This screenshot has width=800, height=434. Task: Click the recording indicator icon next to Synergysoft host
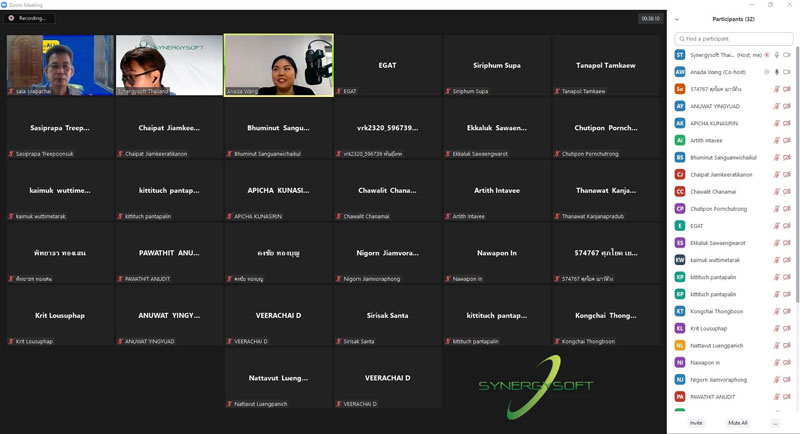766,55
